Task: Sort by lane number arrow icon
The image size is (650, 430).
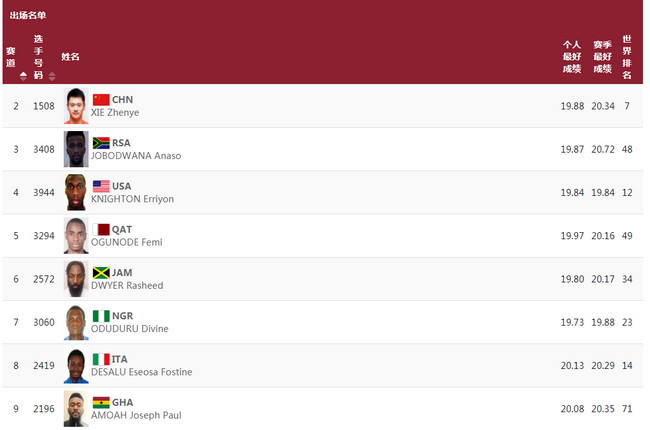Action: pos(23,76)
